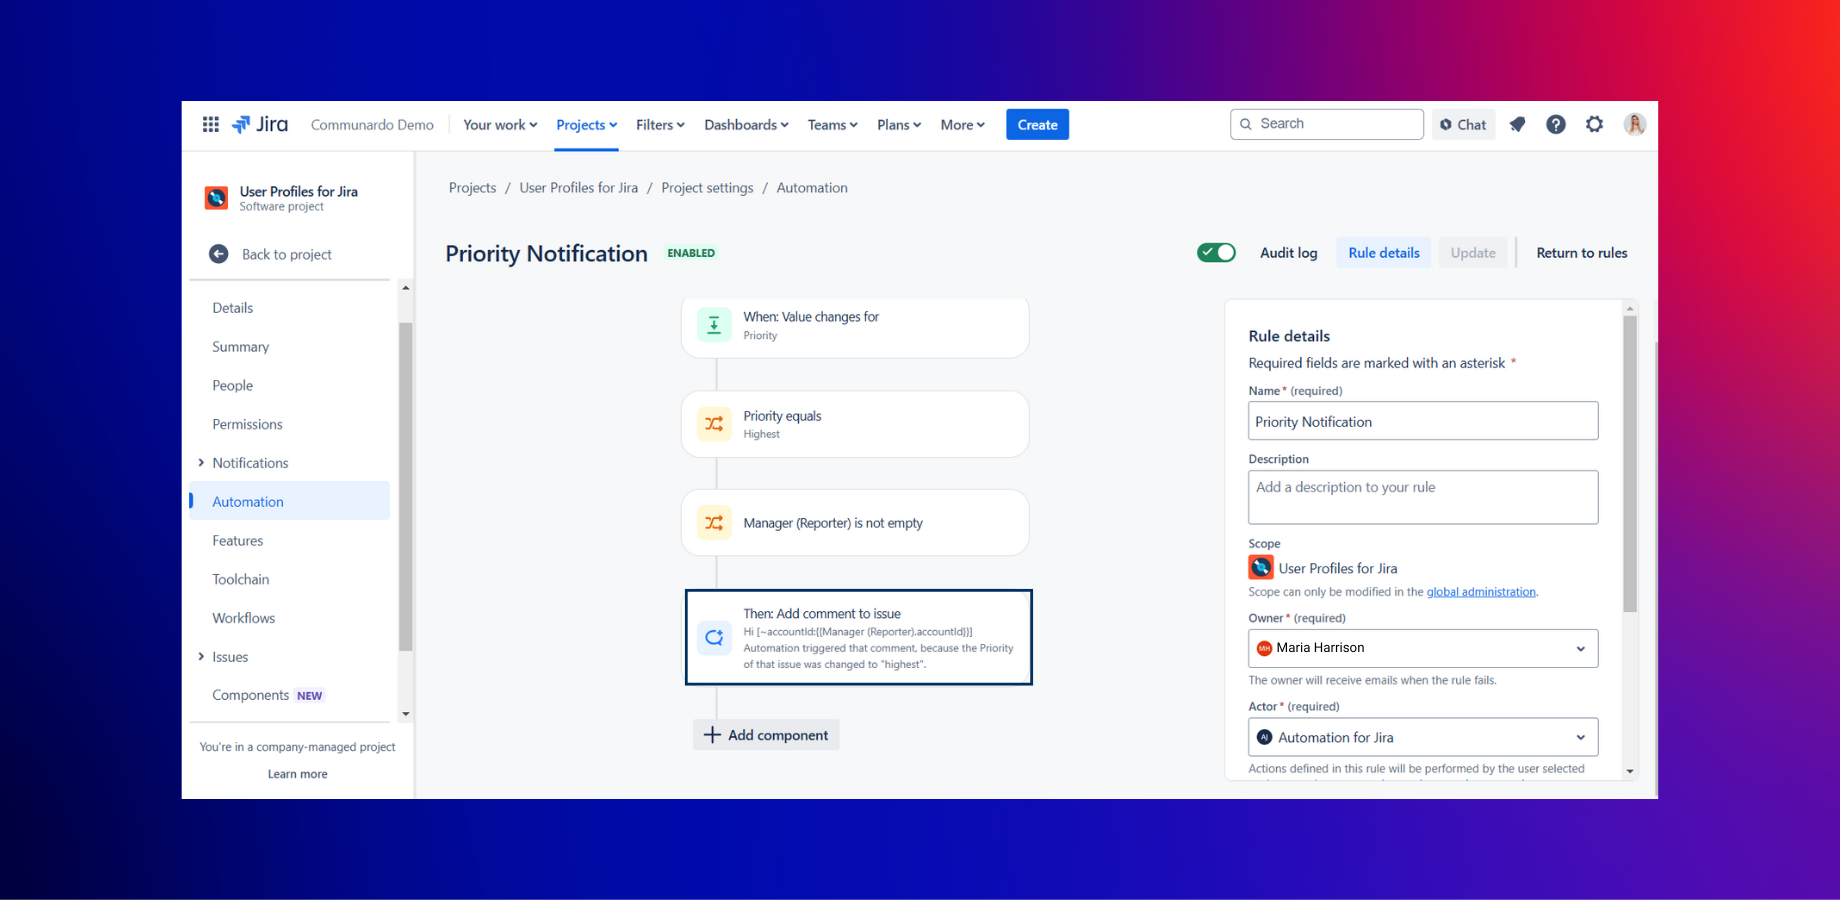Click the Projects breadcrumb link
Viewport: 1840px width, 900px height.
(x=472, y=188)
